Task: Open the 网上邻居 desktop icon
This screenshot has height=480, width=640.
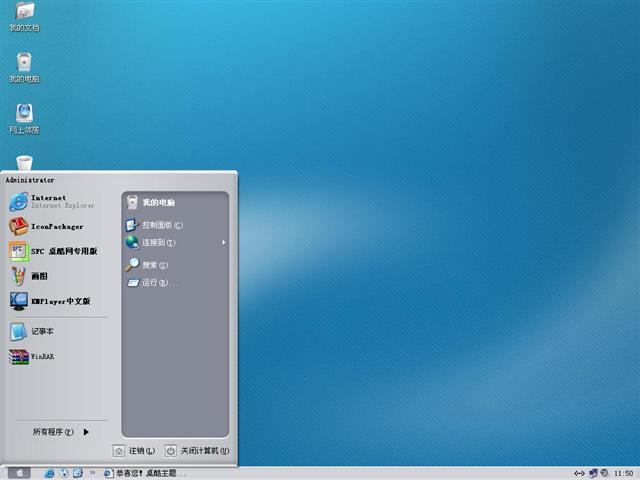Action: [x=24, y=116]
